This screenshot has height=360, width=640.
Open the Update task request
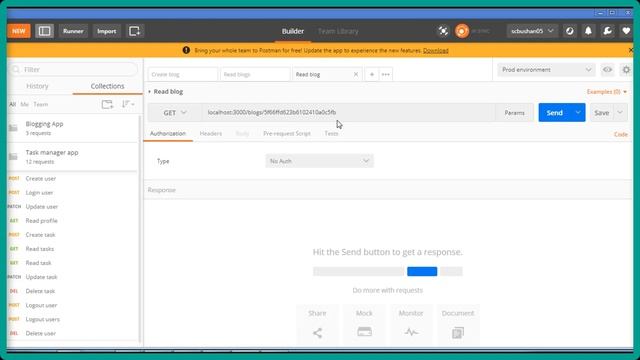pos(41,277)
